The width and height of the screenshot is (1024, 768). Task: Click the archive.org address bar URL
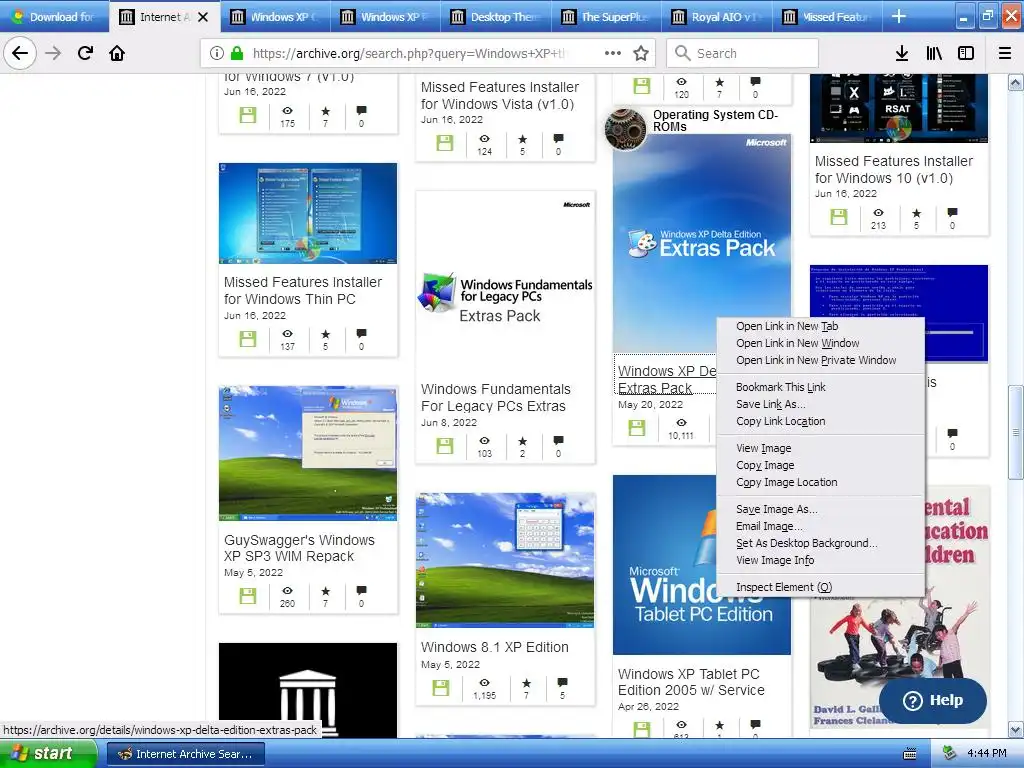point(409,53)
